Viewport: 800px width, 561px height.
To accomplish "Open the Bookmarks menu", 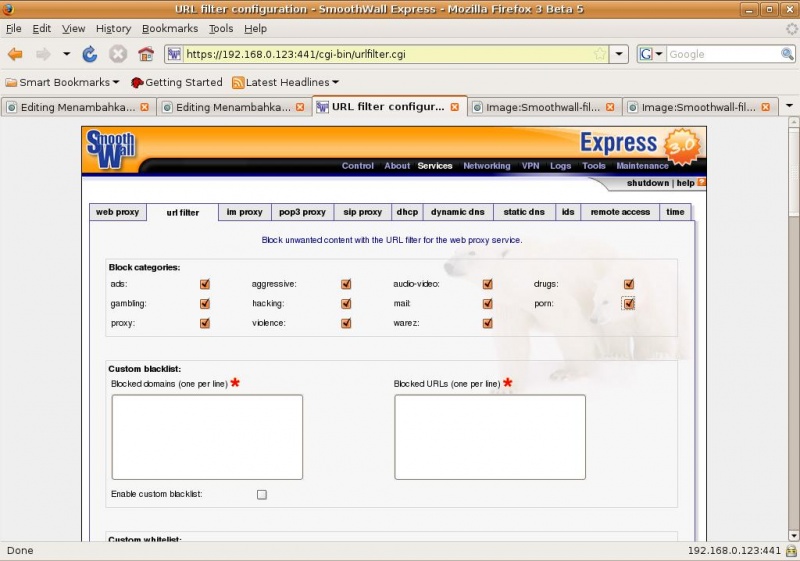I will 169,29.
